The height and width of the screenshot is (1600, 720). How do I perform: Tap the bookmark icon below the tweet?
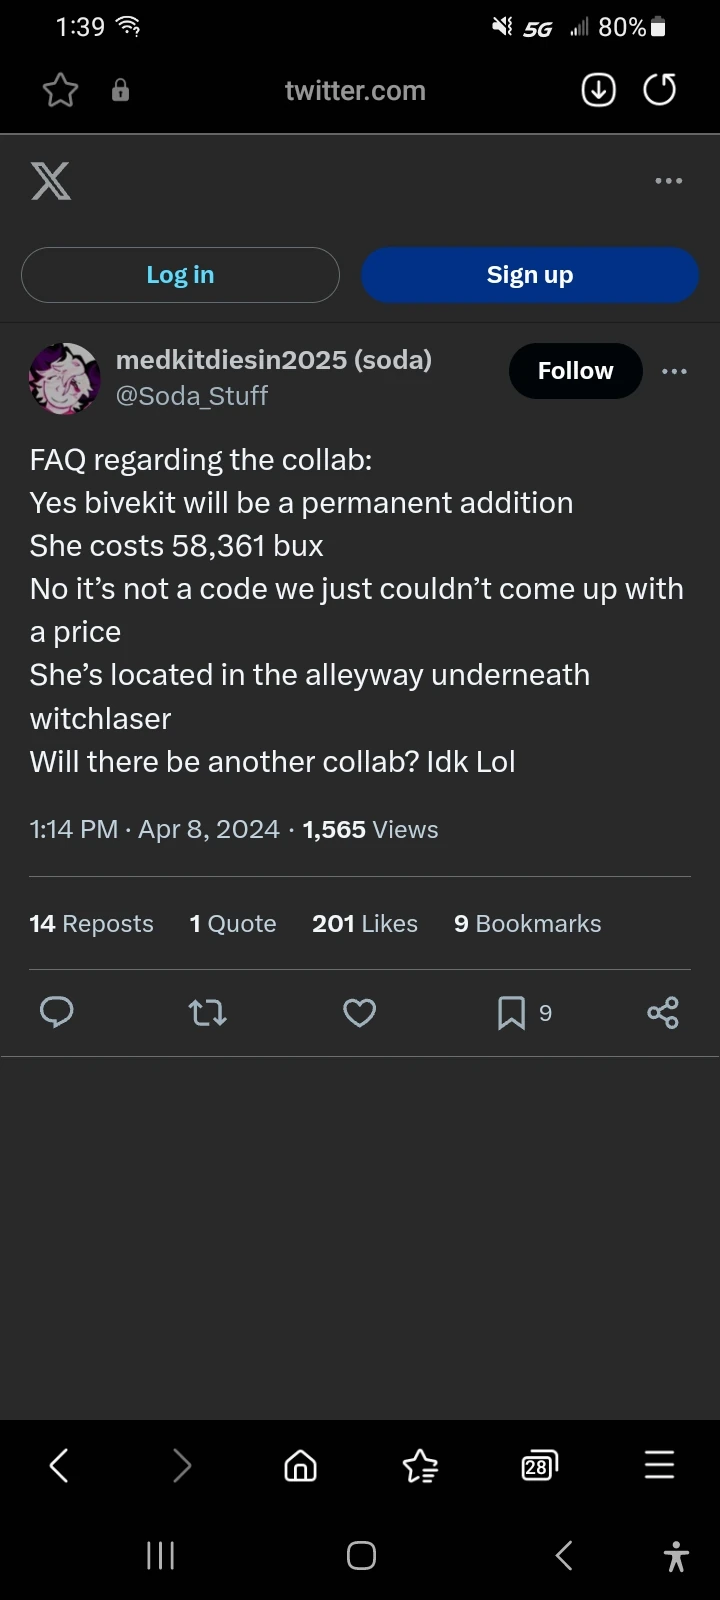coord(510,1013)
